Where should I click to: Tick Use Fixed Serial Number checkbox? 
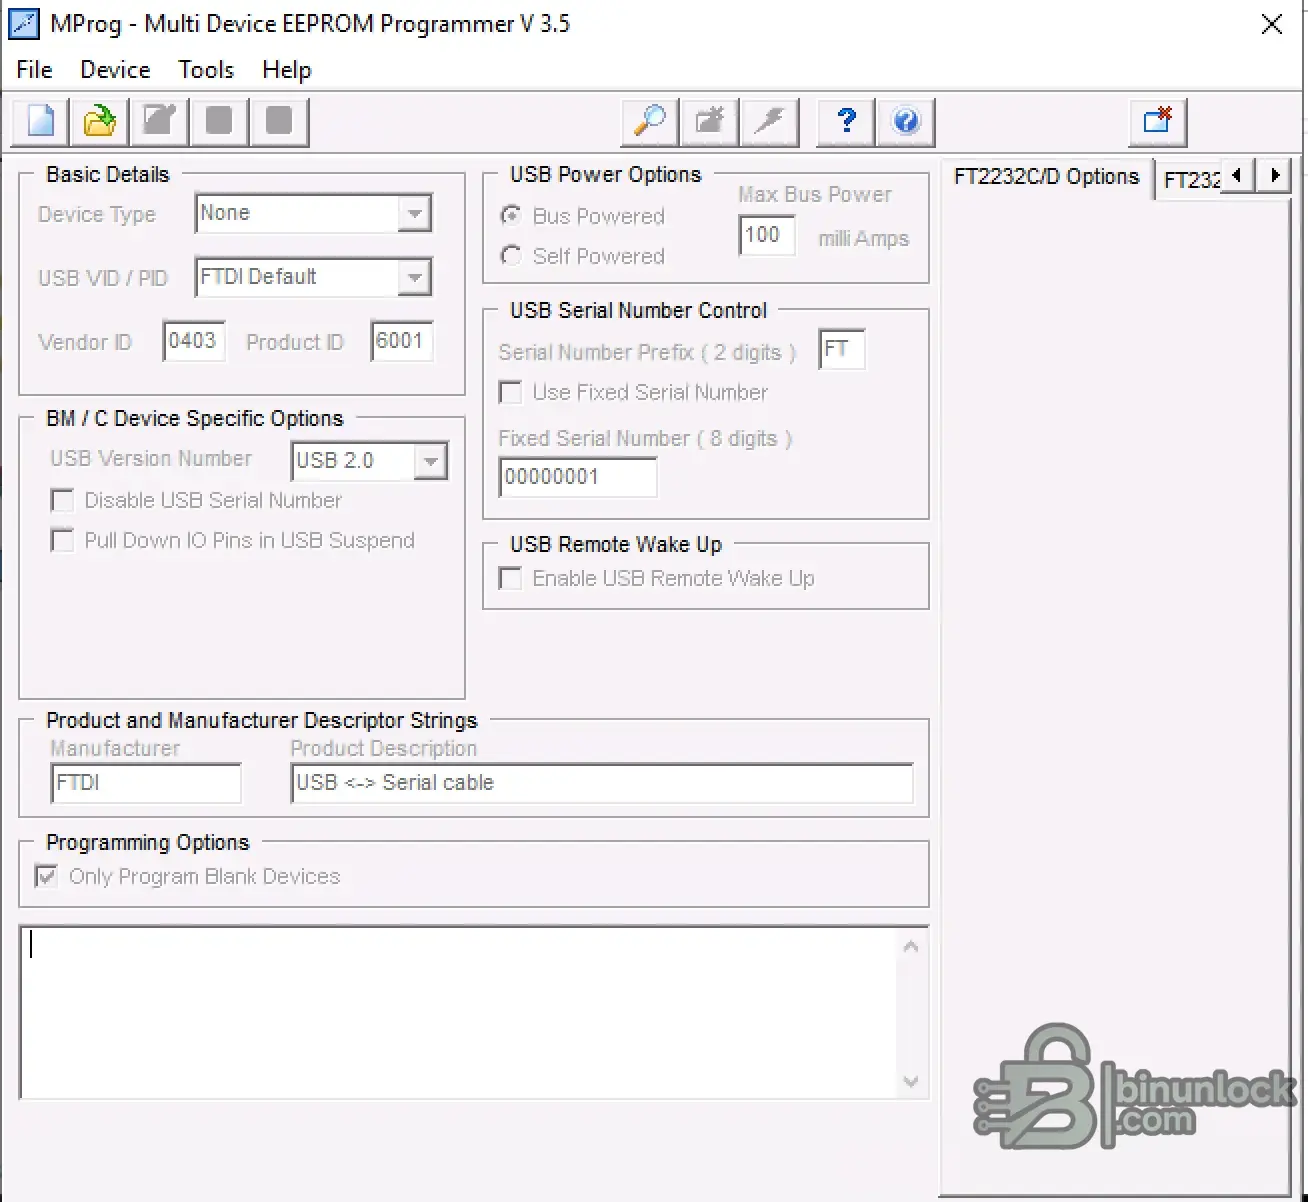pyautogui.click(x=510, y=392)
